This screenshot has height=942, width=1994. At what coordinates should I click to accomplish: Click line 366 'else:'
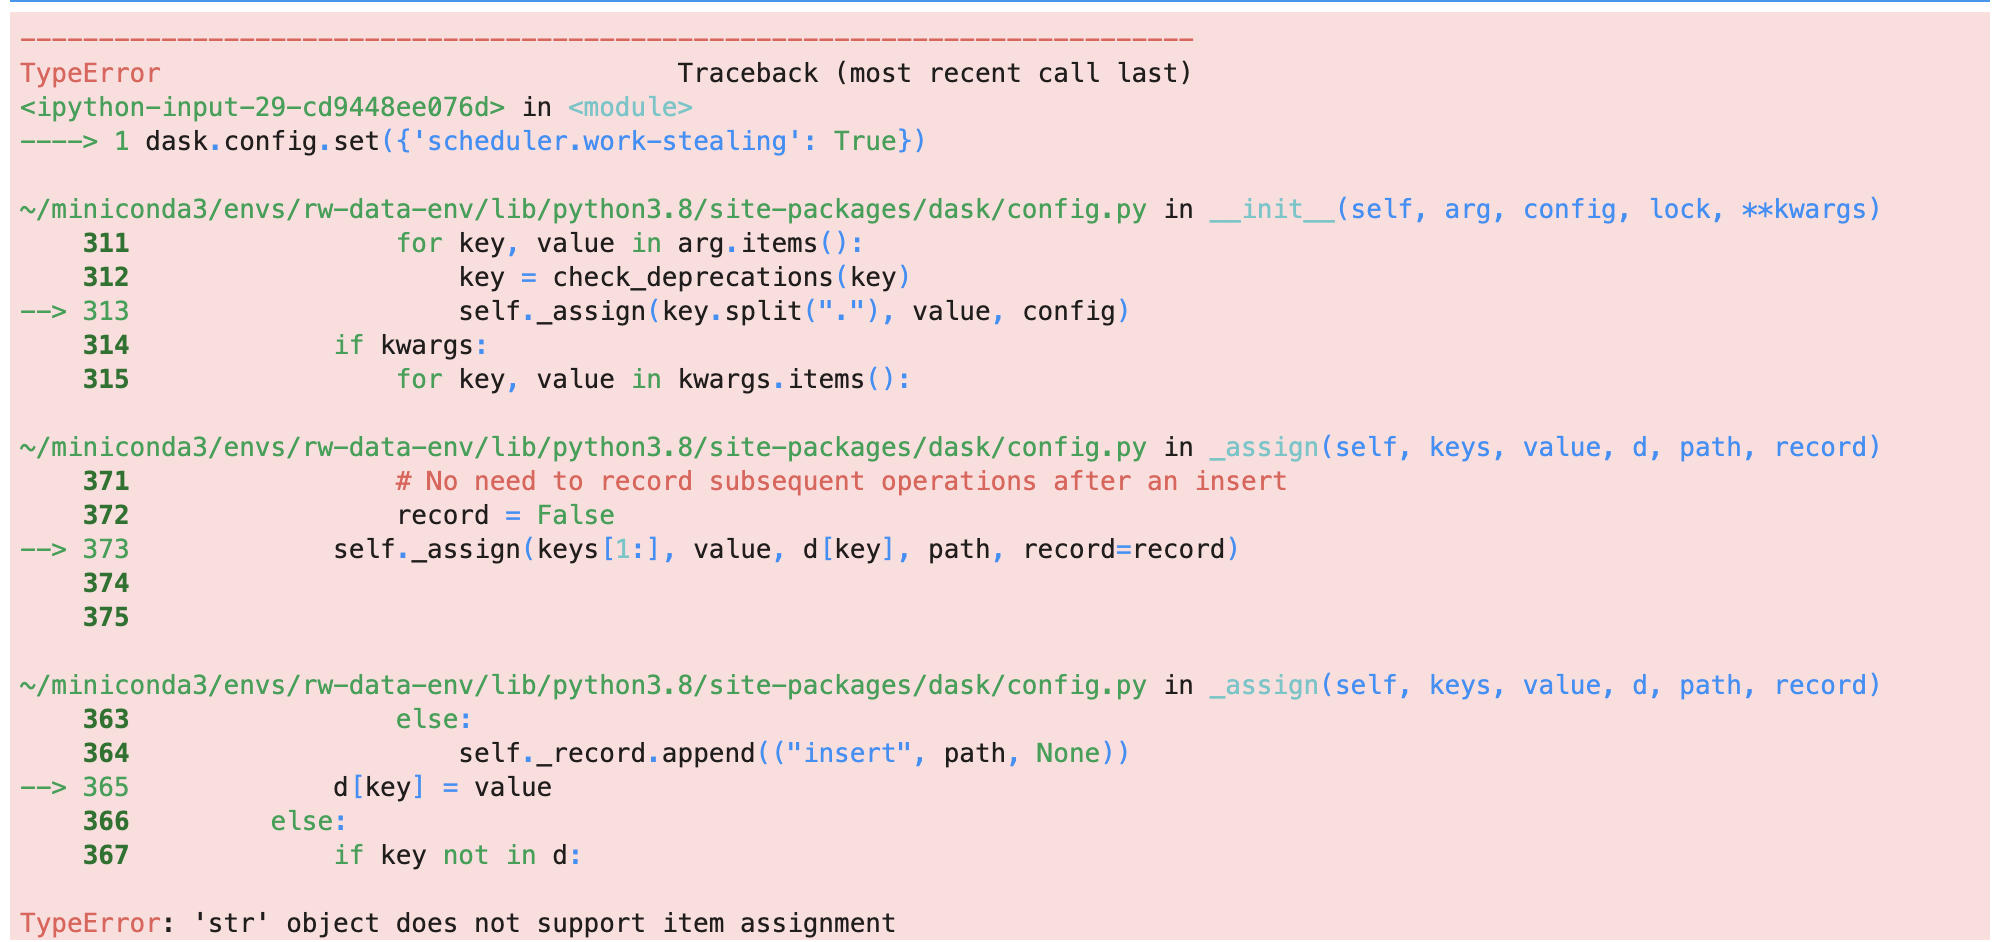(309, 821)
